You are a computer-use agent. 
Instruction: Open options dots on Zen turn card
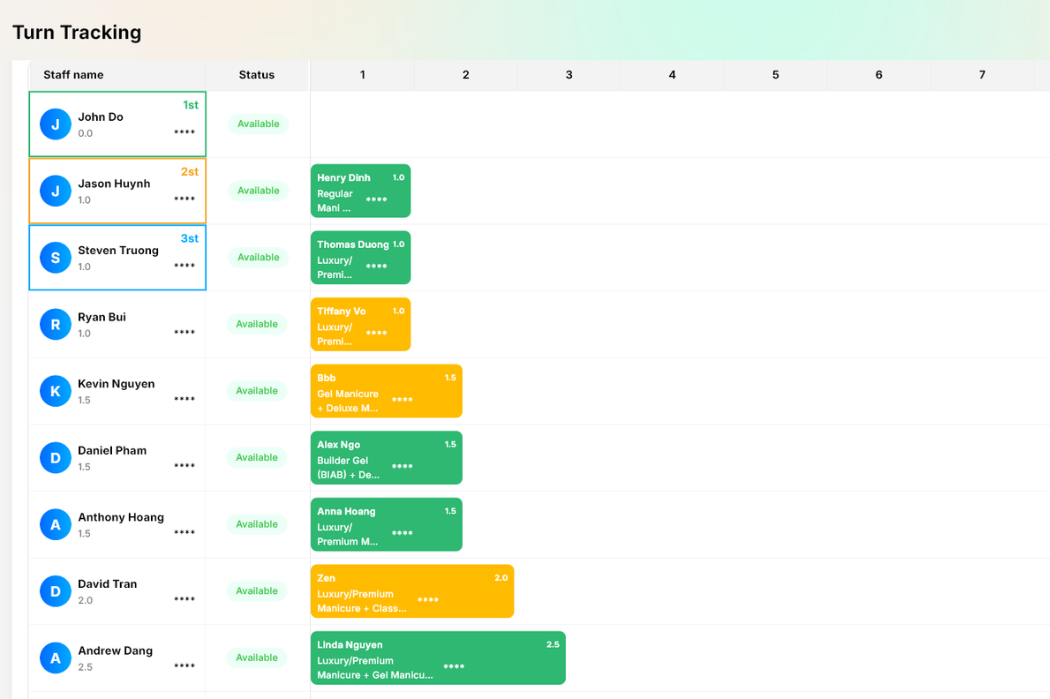click(428, 600)
